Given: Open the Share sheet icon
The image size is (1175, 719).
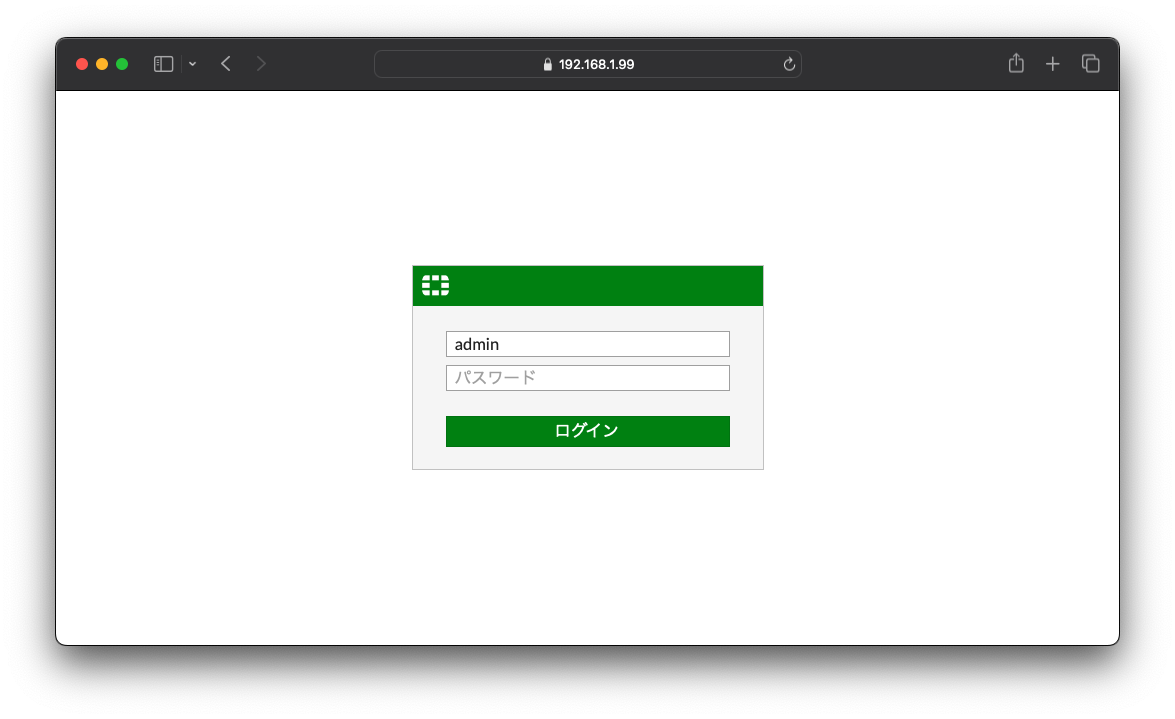Looking at the screenshot, I should [1016, 63].
